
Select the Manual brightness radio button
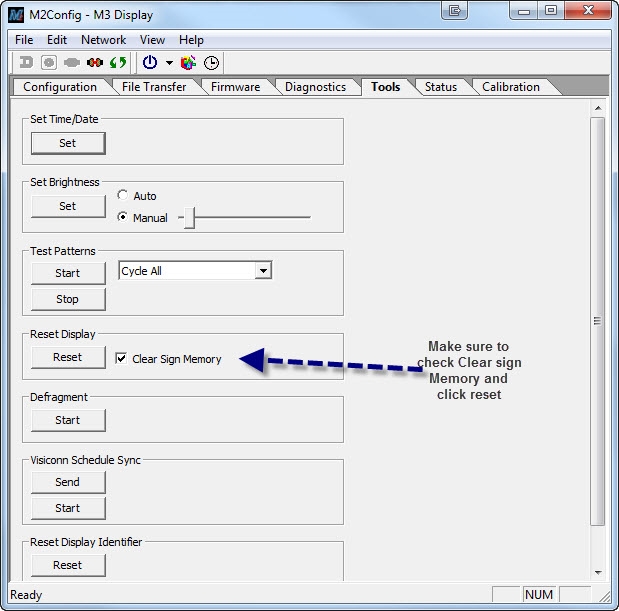click(x=123, y=217)
